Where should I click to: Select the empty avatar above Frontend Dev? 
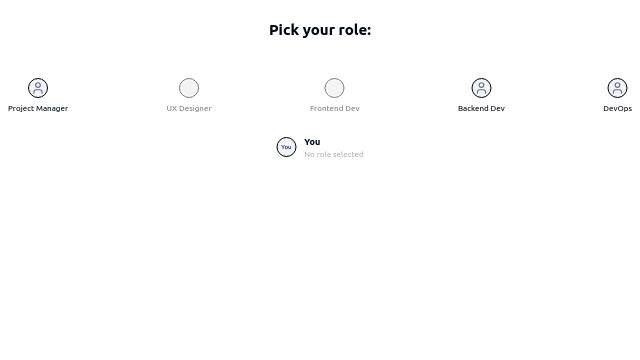click(334, 88)
